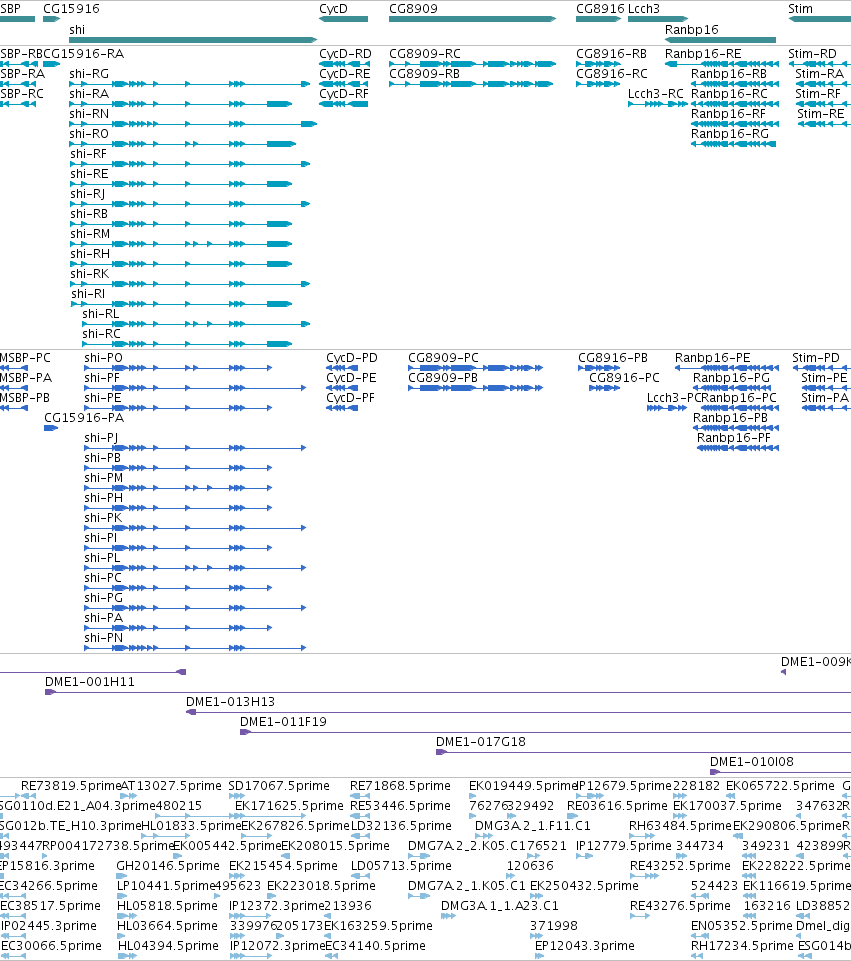The height and width of the screenshot is (961, 851).
Task: Open protein Stim-PE
Action: [826, 388]
